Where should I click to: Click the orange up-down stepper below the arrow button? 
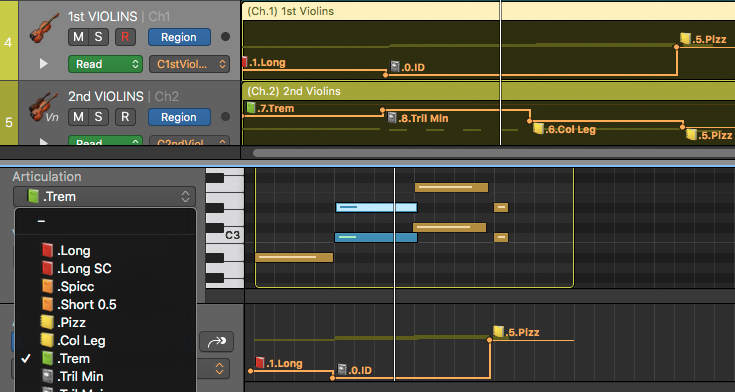[219, 369]
